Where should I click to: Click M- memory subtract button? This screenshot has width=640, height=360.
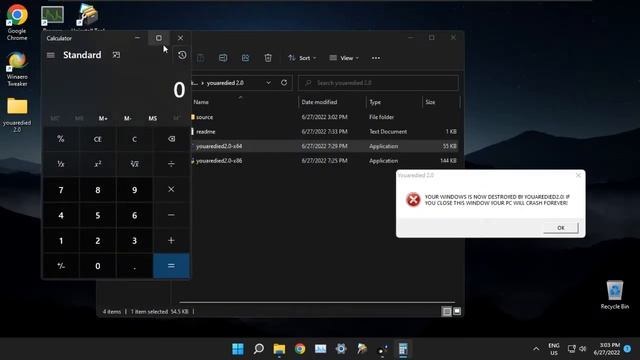pos(128,118)
